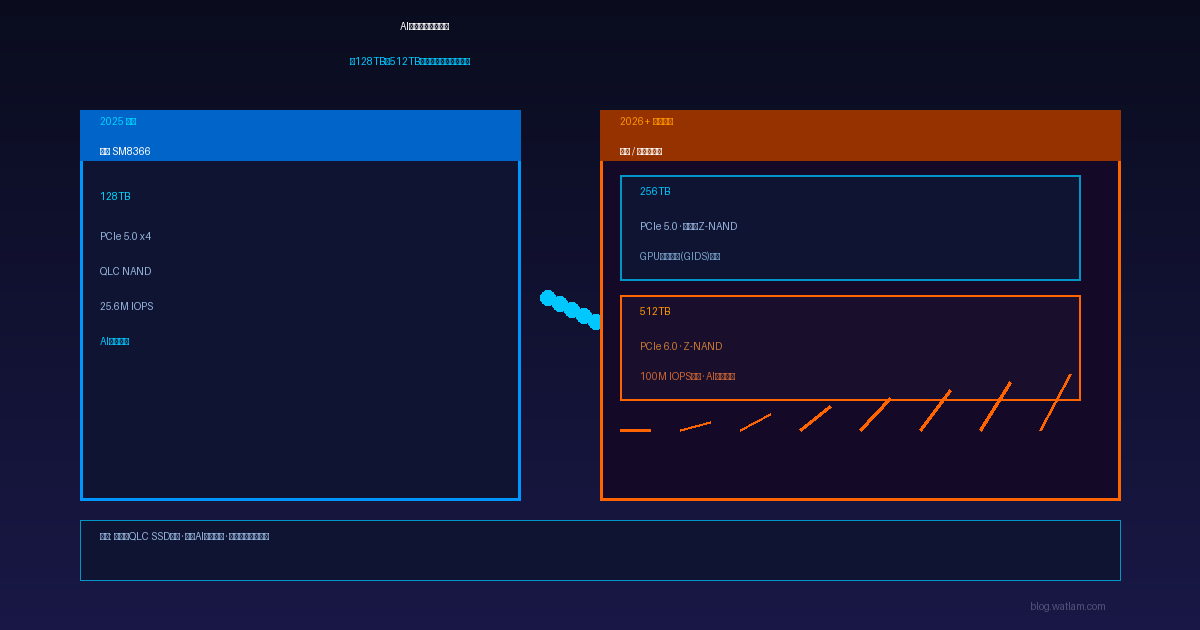Open the blog.watlam.com link
The image size is (1200, 630).
pos(1067,606)
